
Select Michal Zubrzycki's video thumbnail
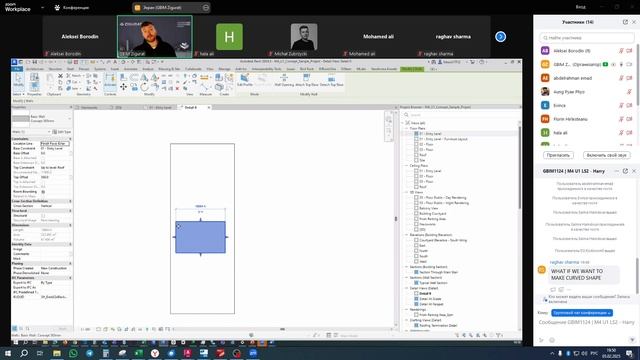point(304,37)
